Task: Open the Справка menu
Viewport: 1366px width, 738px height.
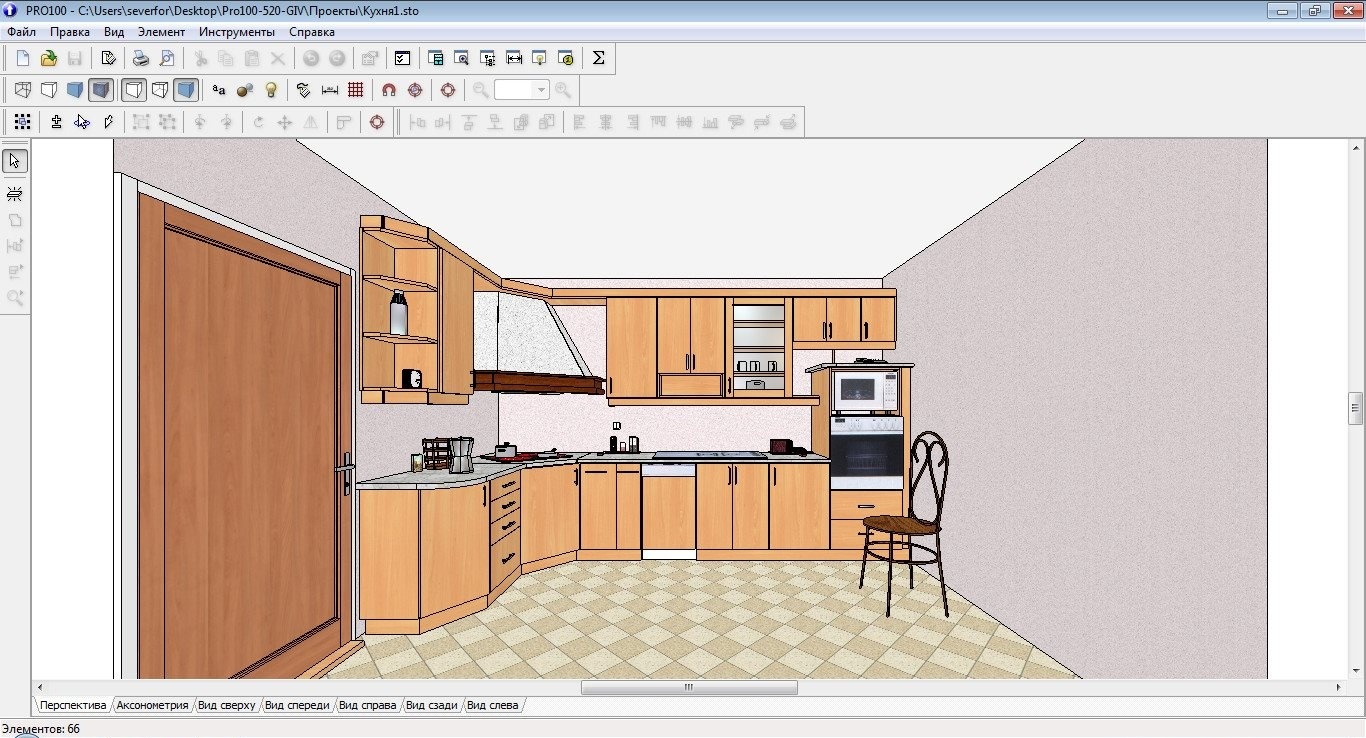Action: tap(312, 32)
